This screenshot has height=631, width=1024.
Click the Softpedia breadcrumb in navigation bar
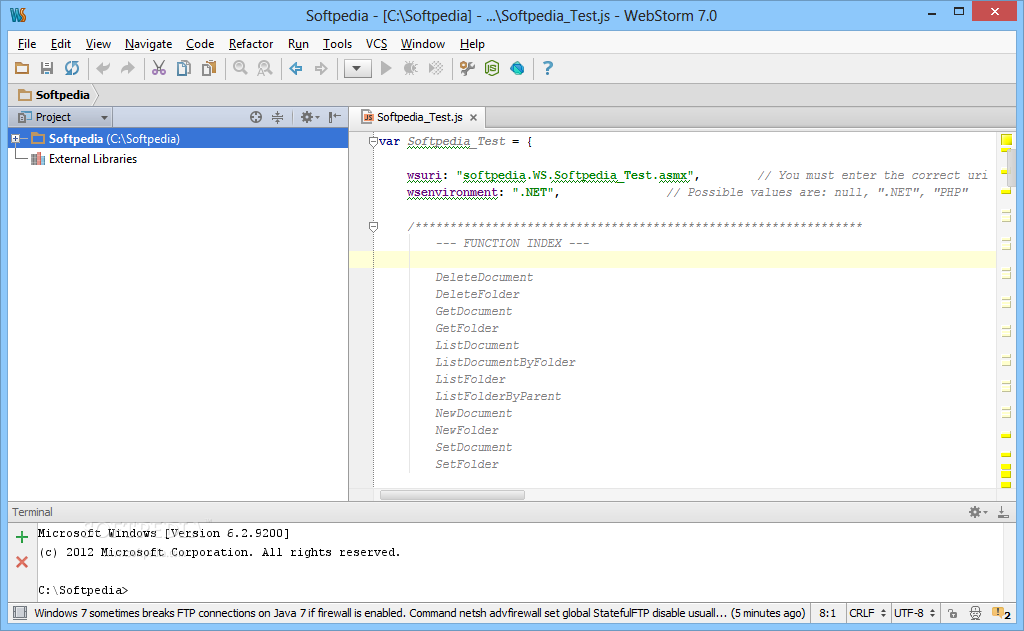point(54,95)
